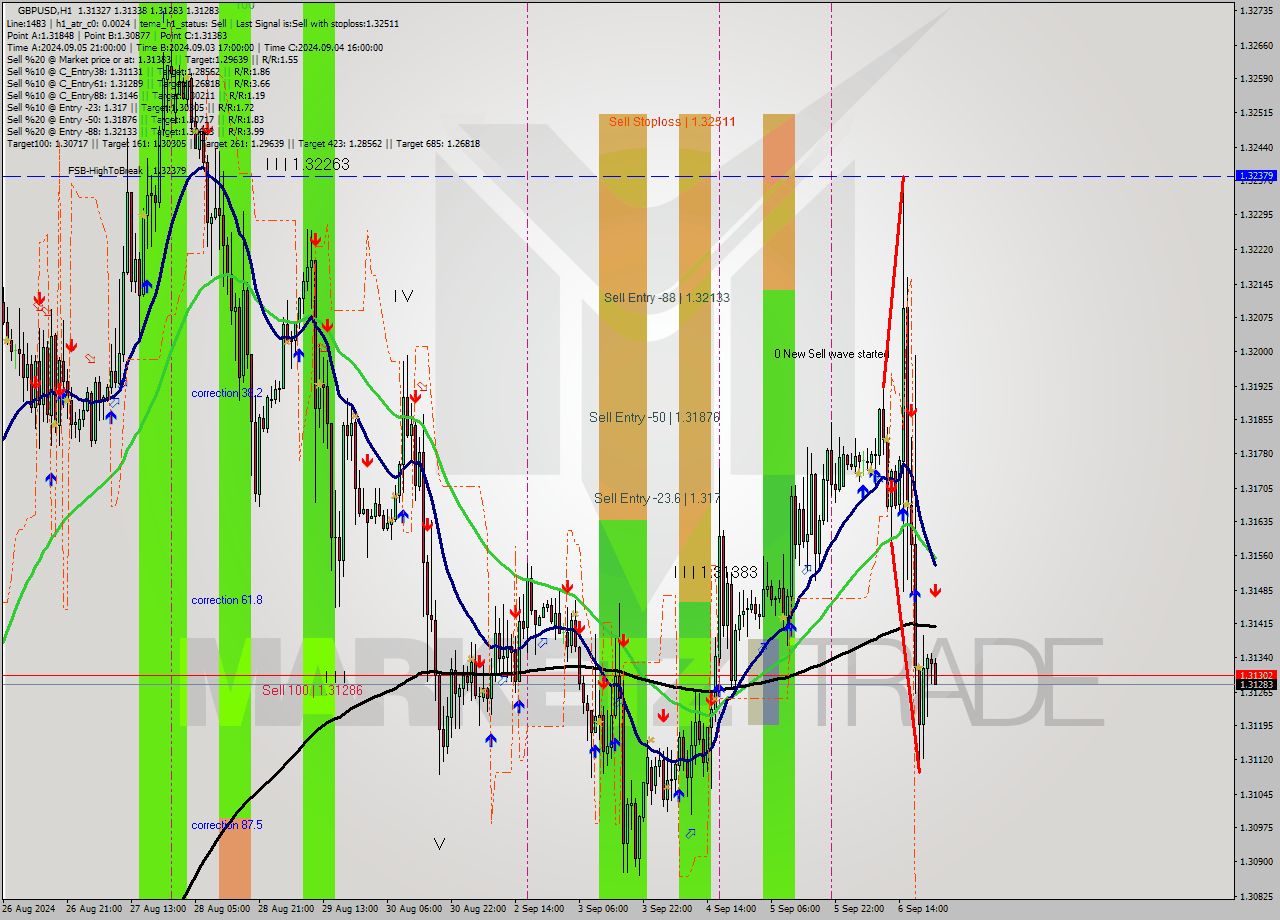Click the 'Sell %20 @ Entry -88' info line
Viewport: 1280px width, 920px height.
coord(135,131)
